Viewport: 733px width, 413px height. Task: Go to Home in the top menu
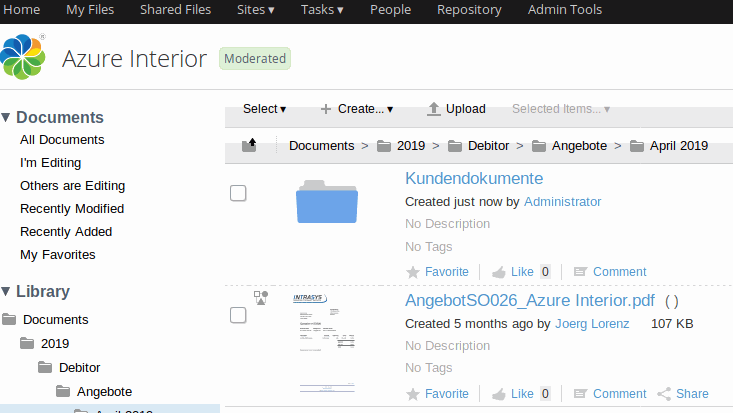[x=22, y=10]
